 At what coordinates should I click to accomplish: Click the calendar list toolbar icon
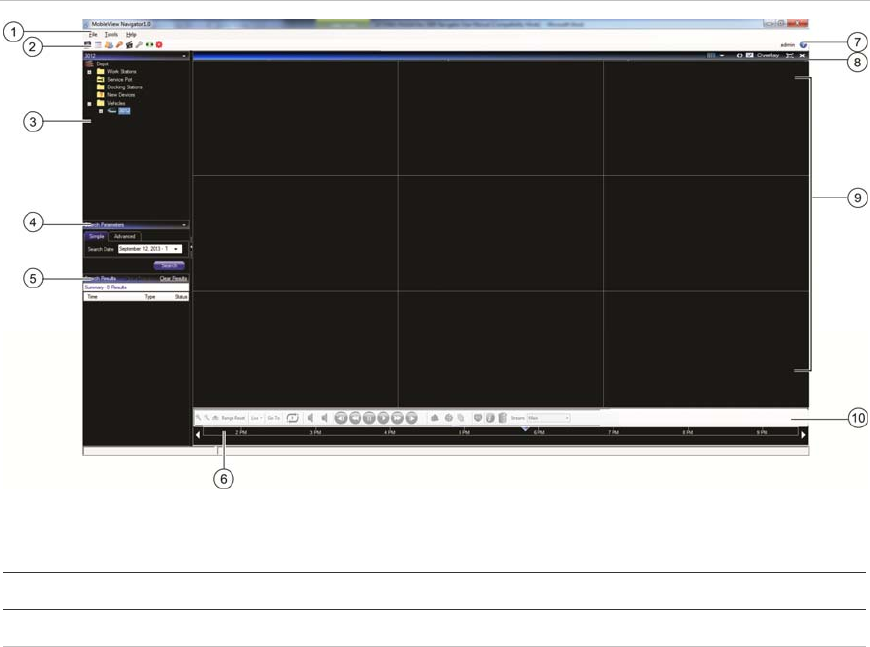point(98,44)
